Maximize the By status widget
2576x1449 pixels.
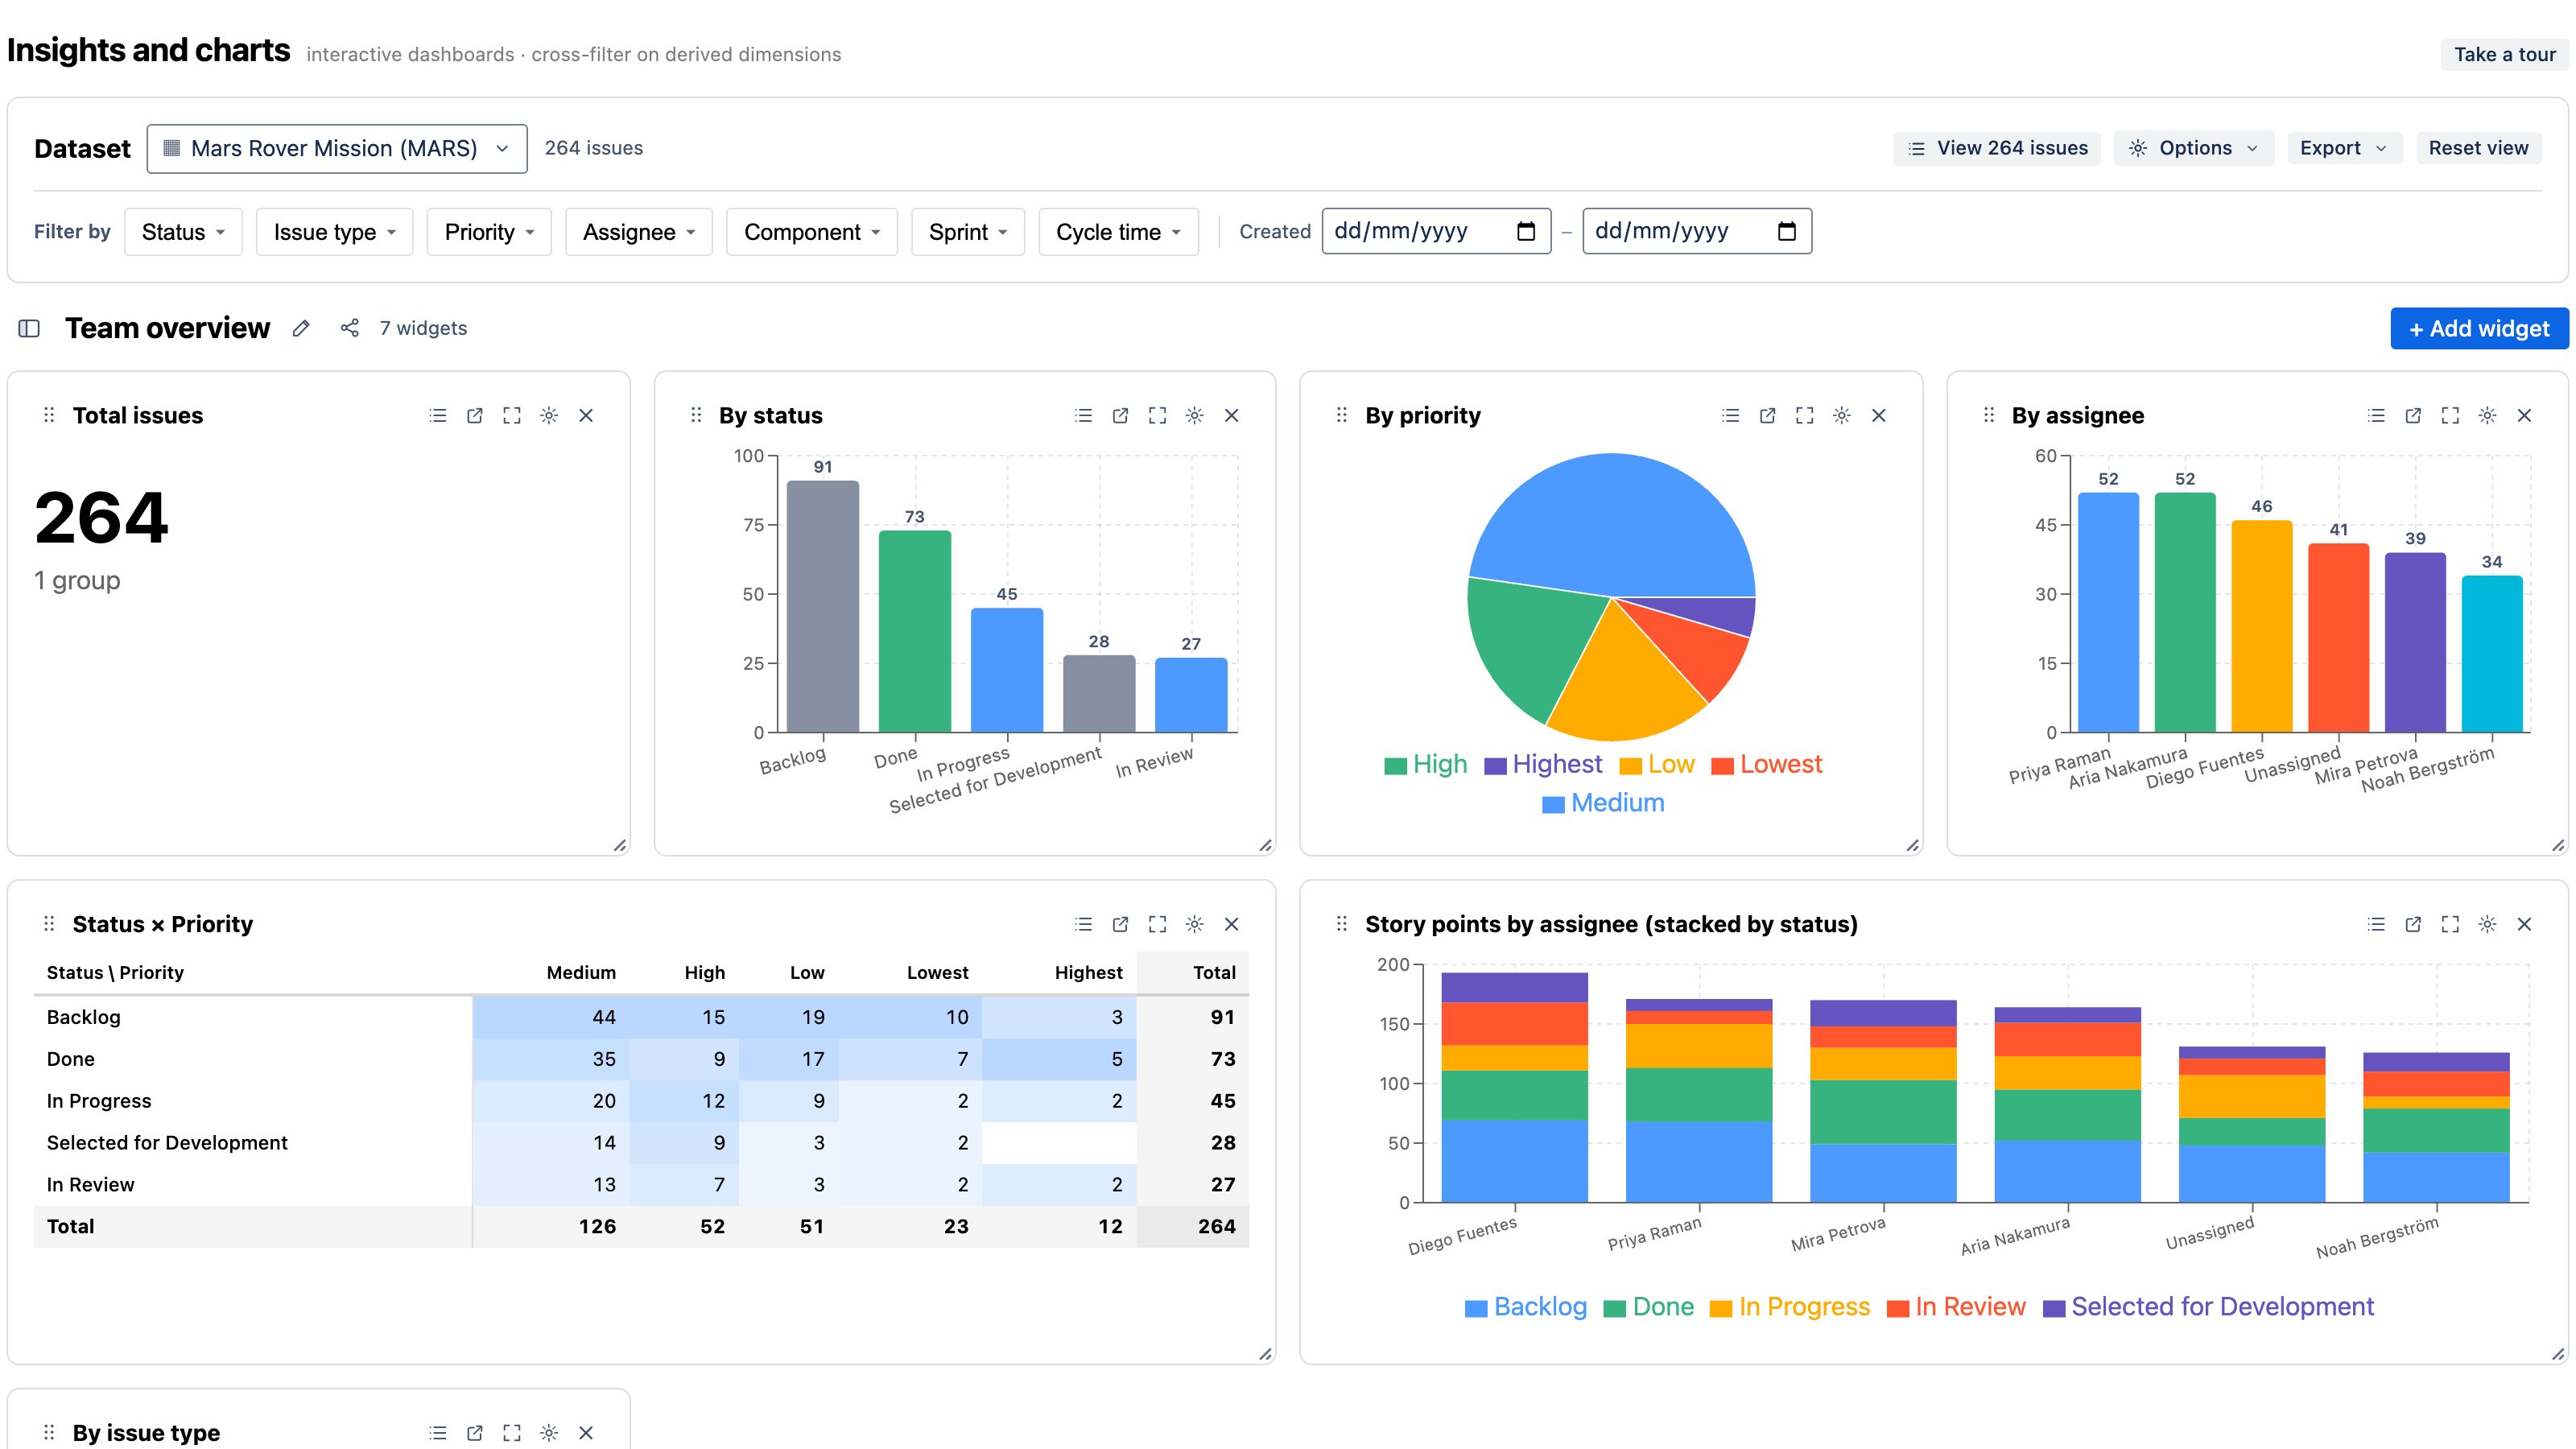(x=1157, y=415)
